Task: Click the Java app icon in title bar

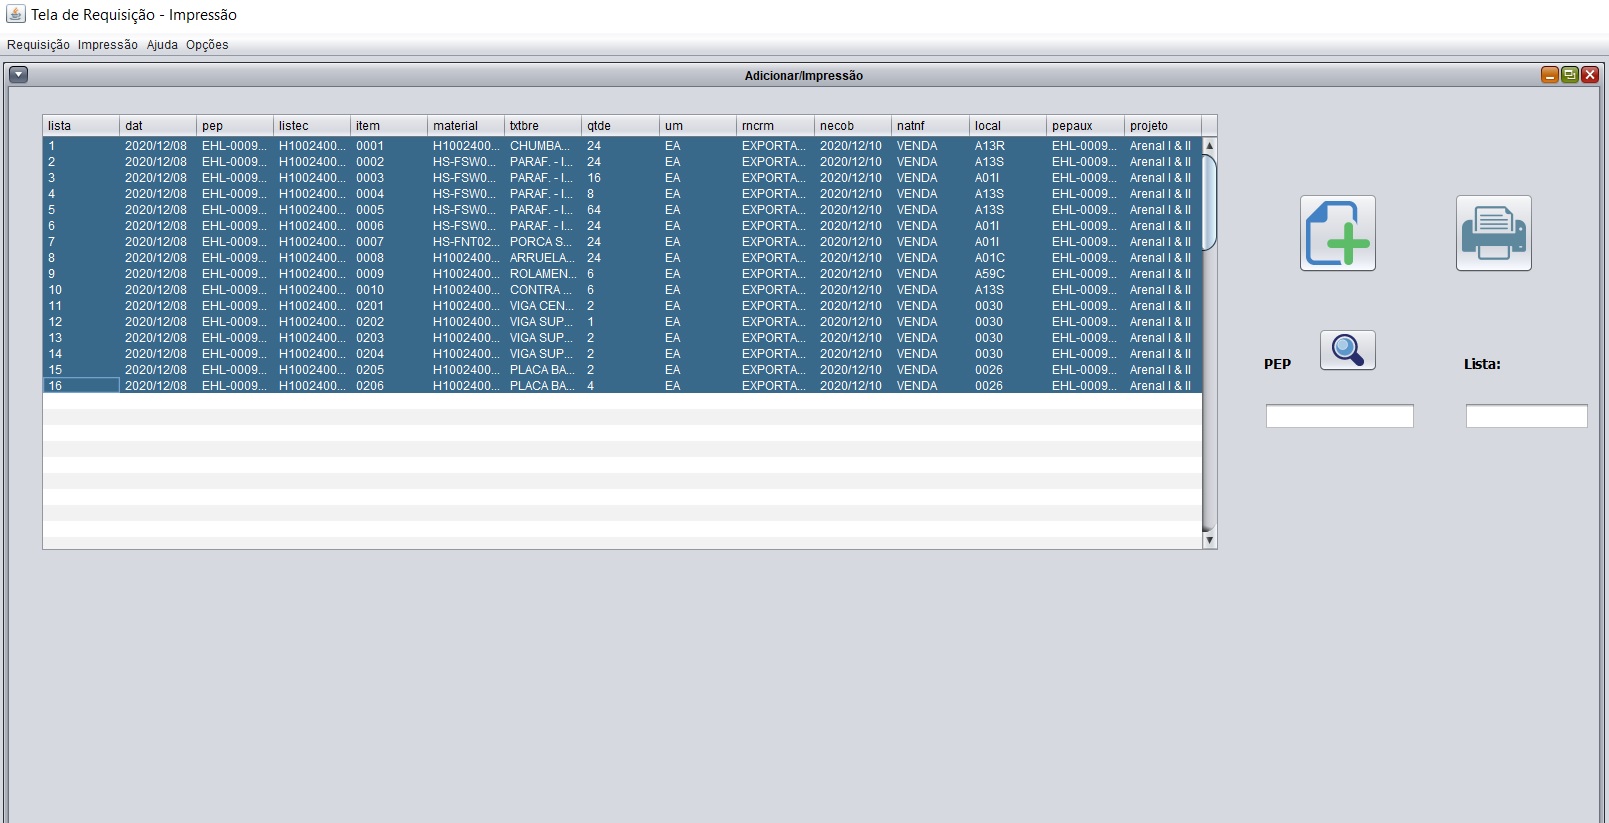Action: pos(15,14)
